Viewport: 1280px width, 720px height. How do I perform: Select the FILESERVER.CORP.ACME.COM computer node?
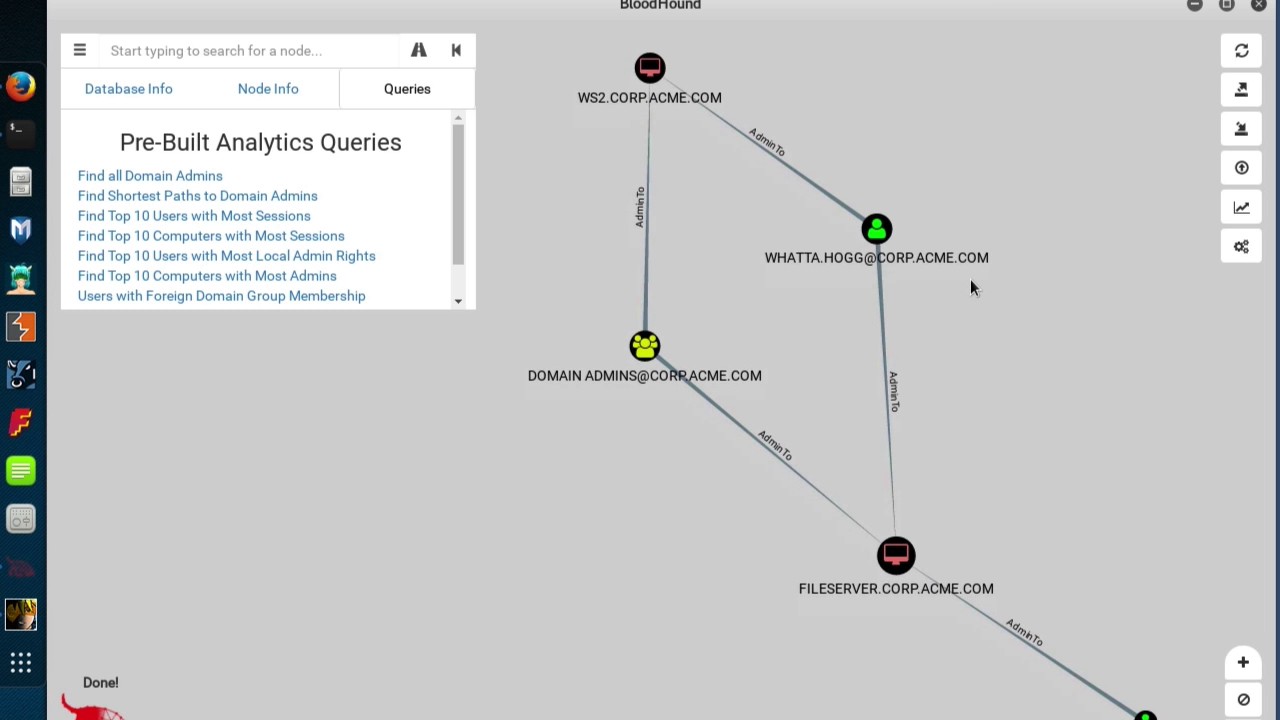click(x=896, y=556)
